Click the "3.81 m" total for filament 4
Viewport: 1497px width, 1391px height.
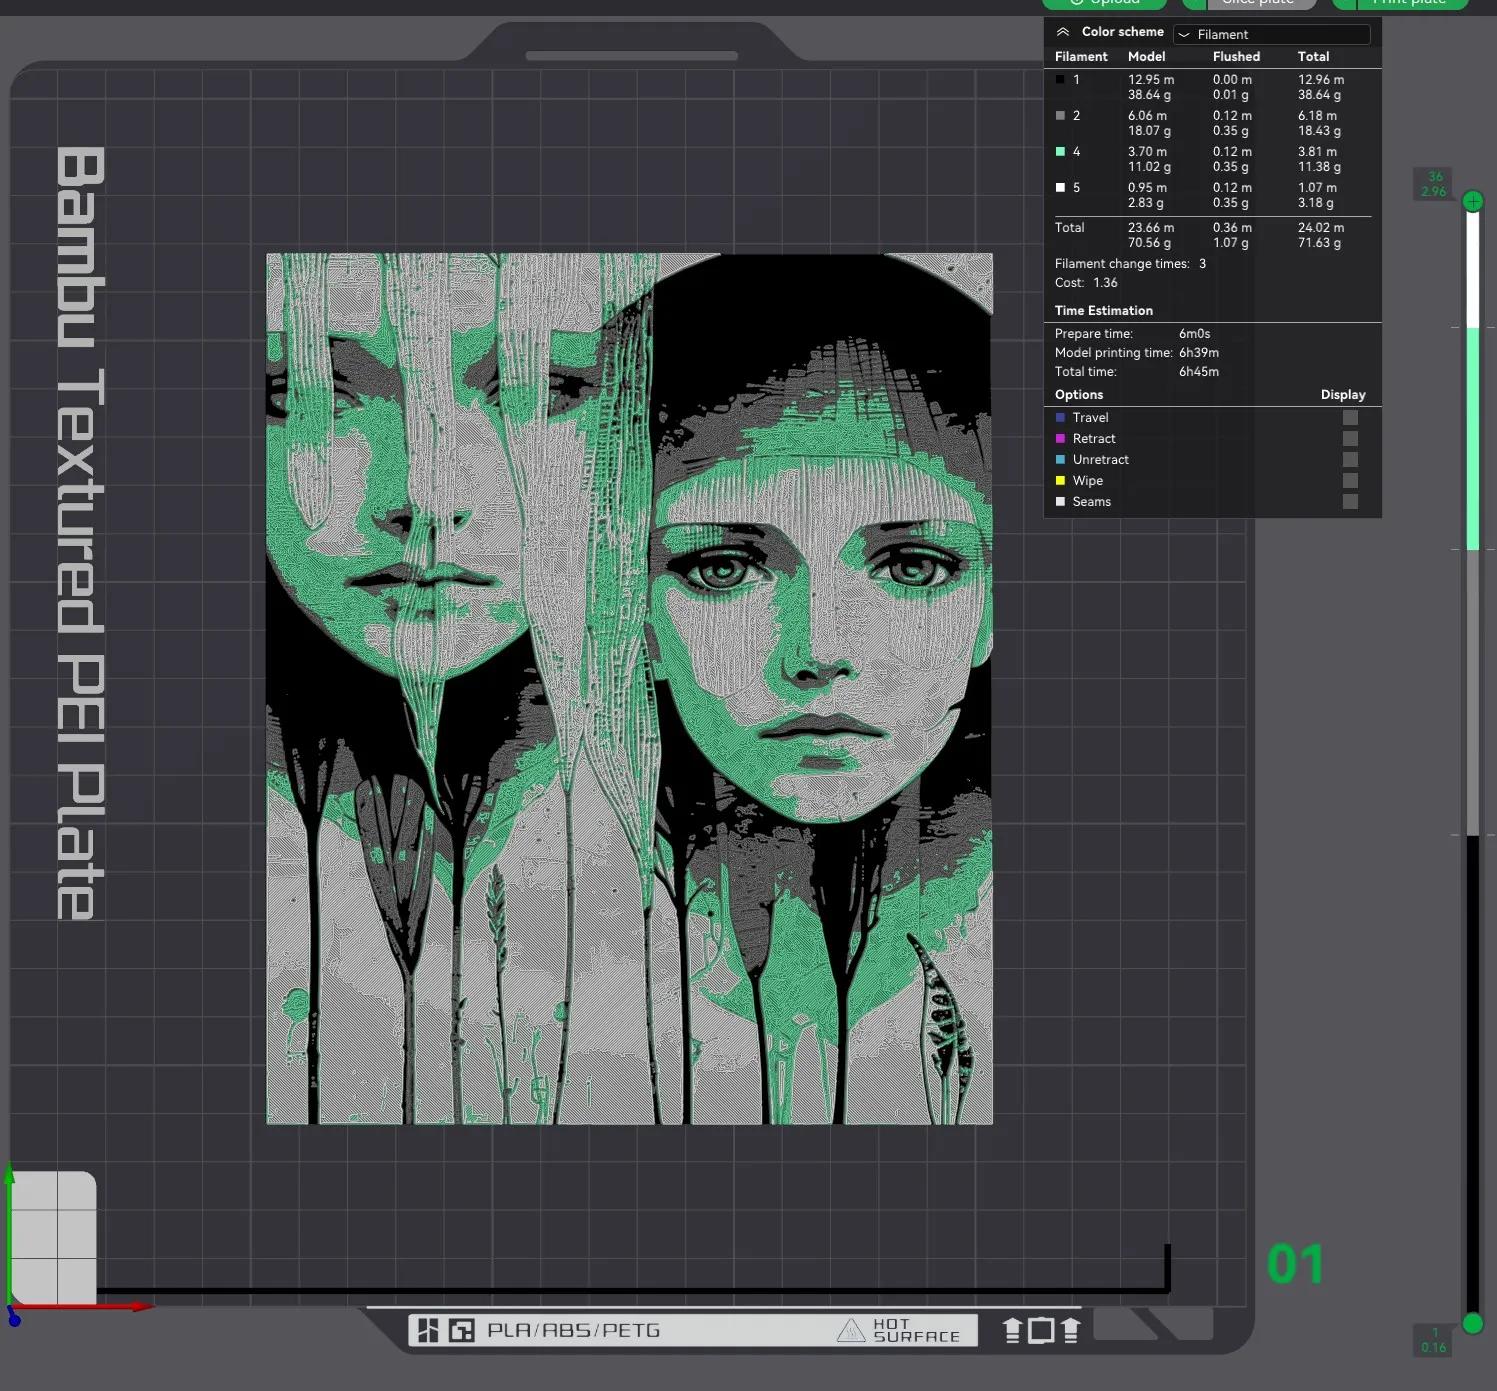(1317, 152)
